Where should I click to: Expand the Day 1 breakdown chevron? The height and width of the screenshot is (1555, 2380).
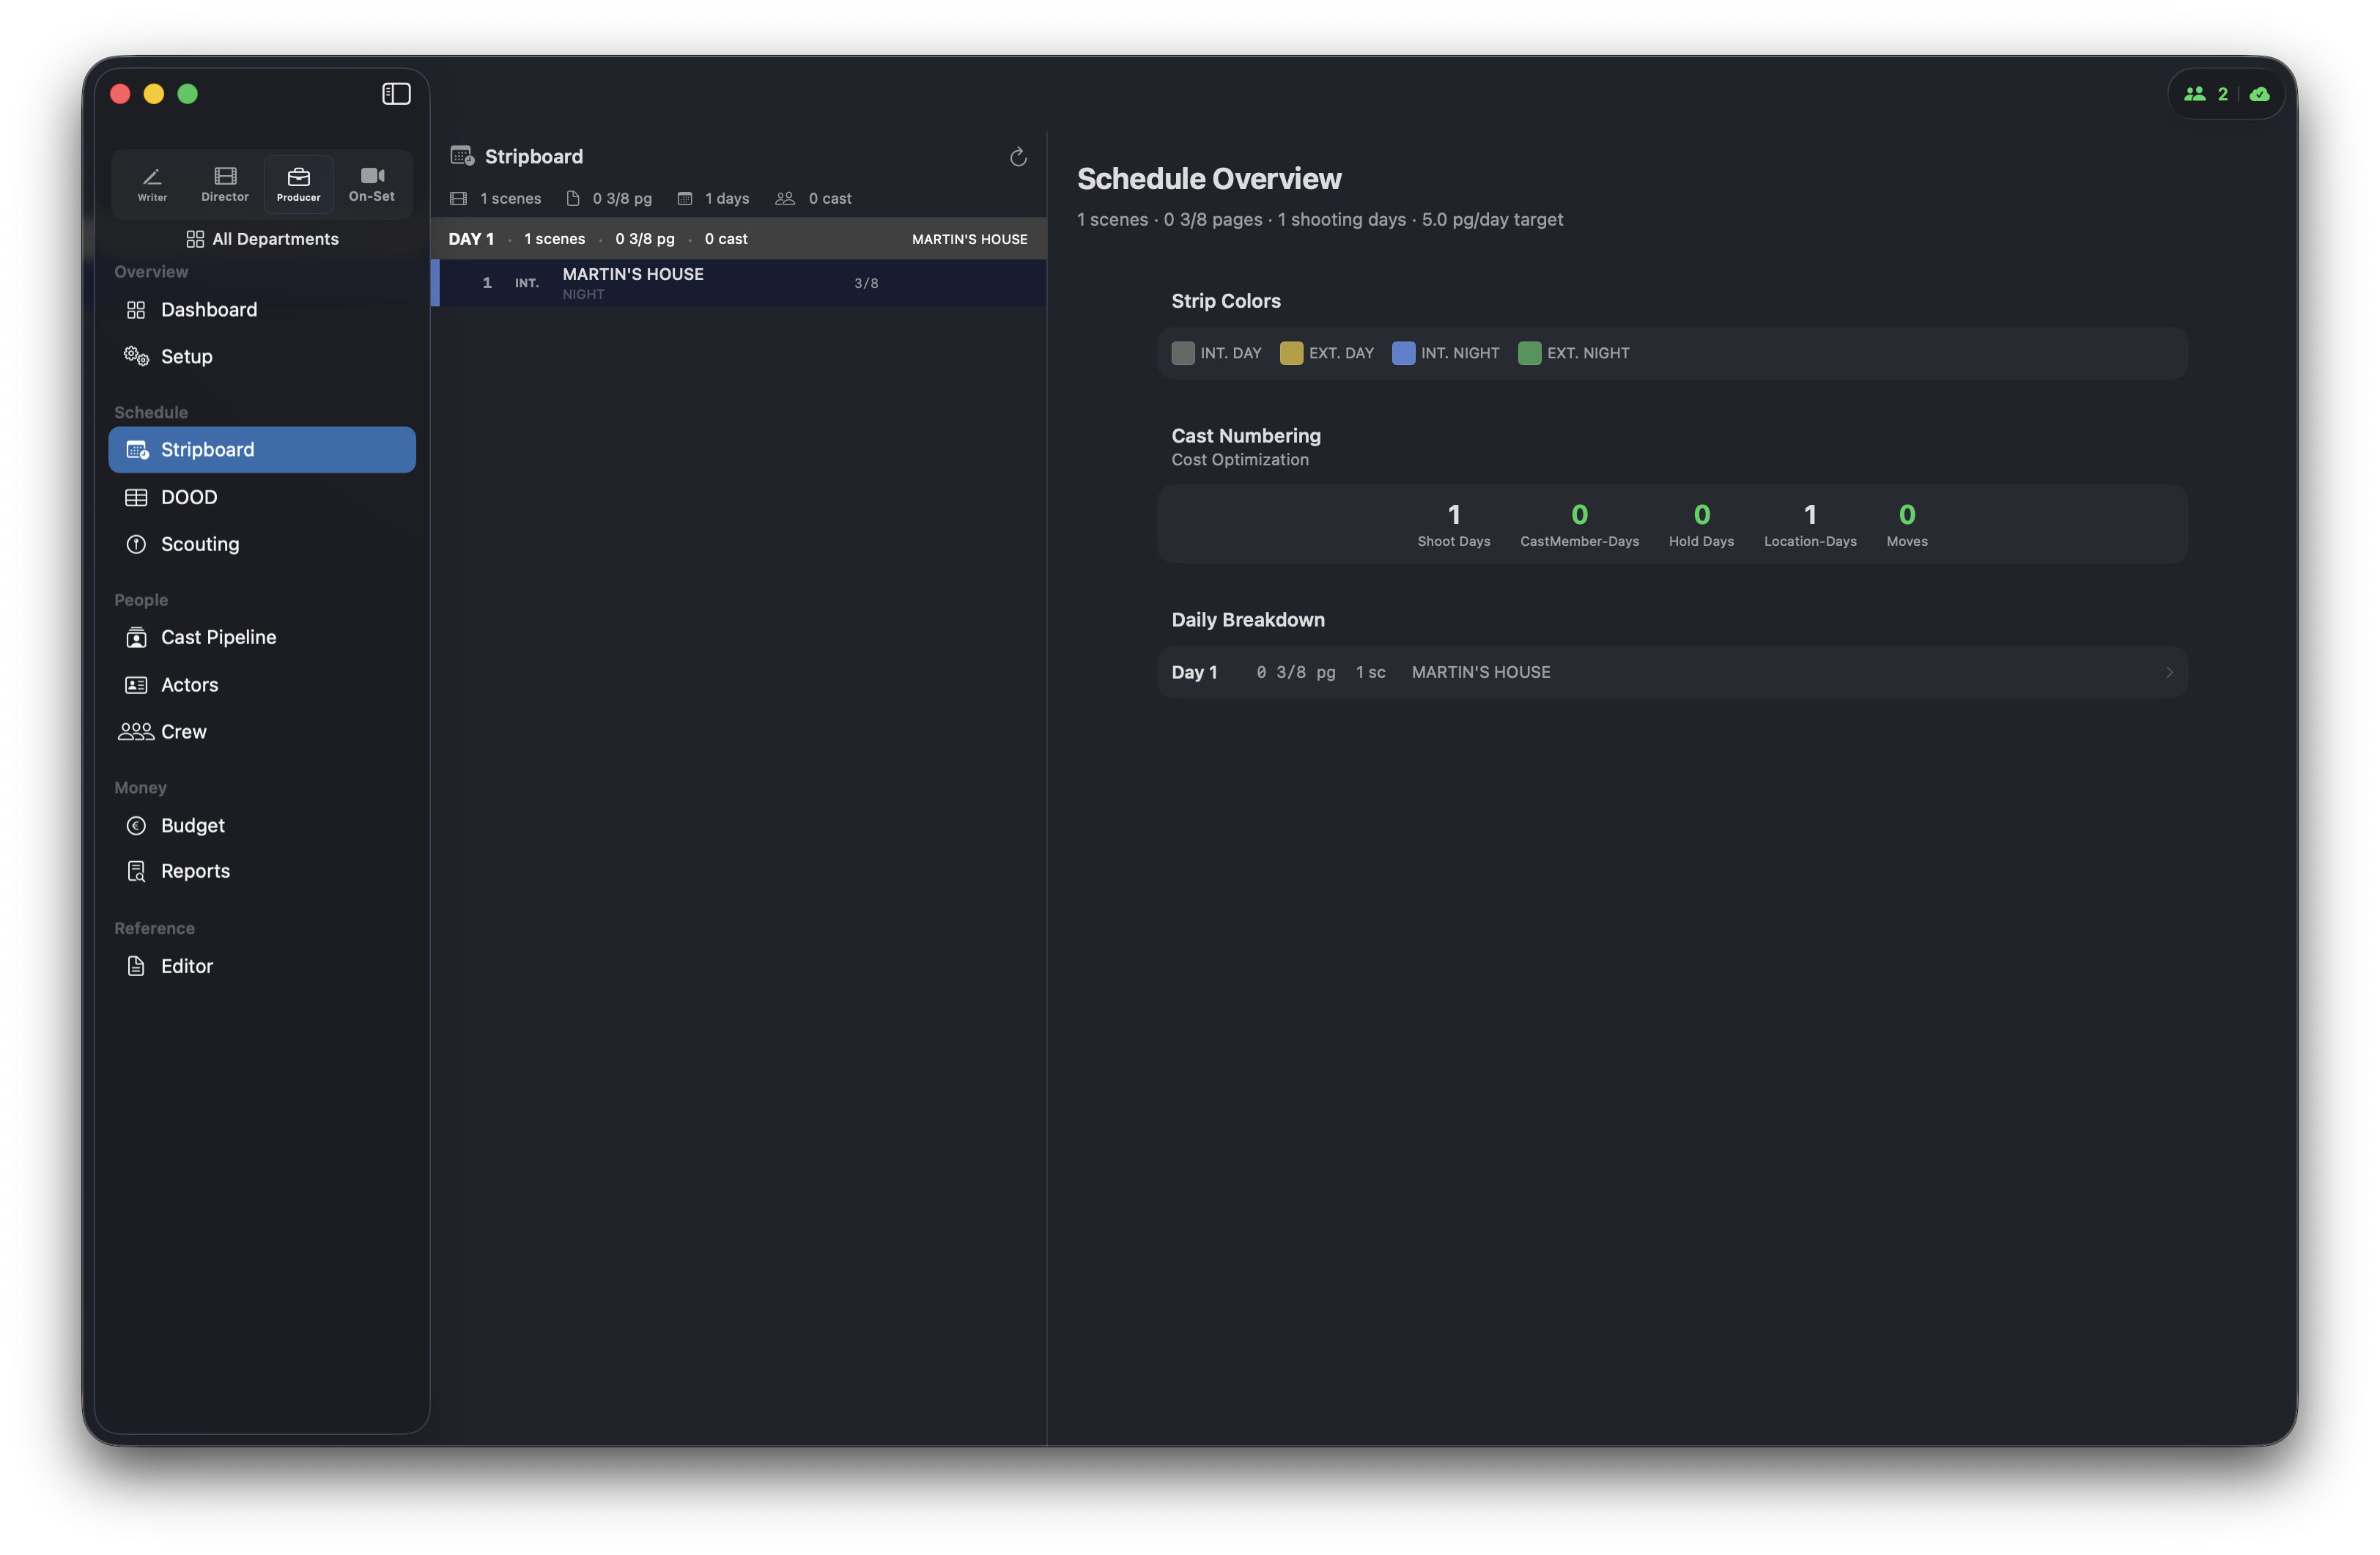point(2168,672)
